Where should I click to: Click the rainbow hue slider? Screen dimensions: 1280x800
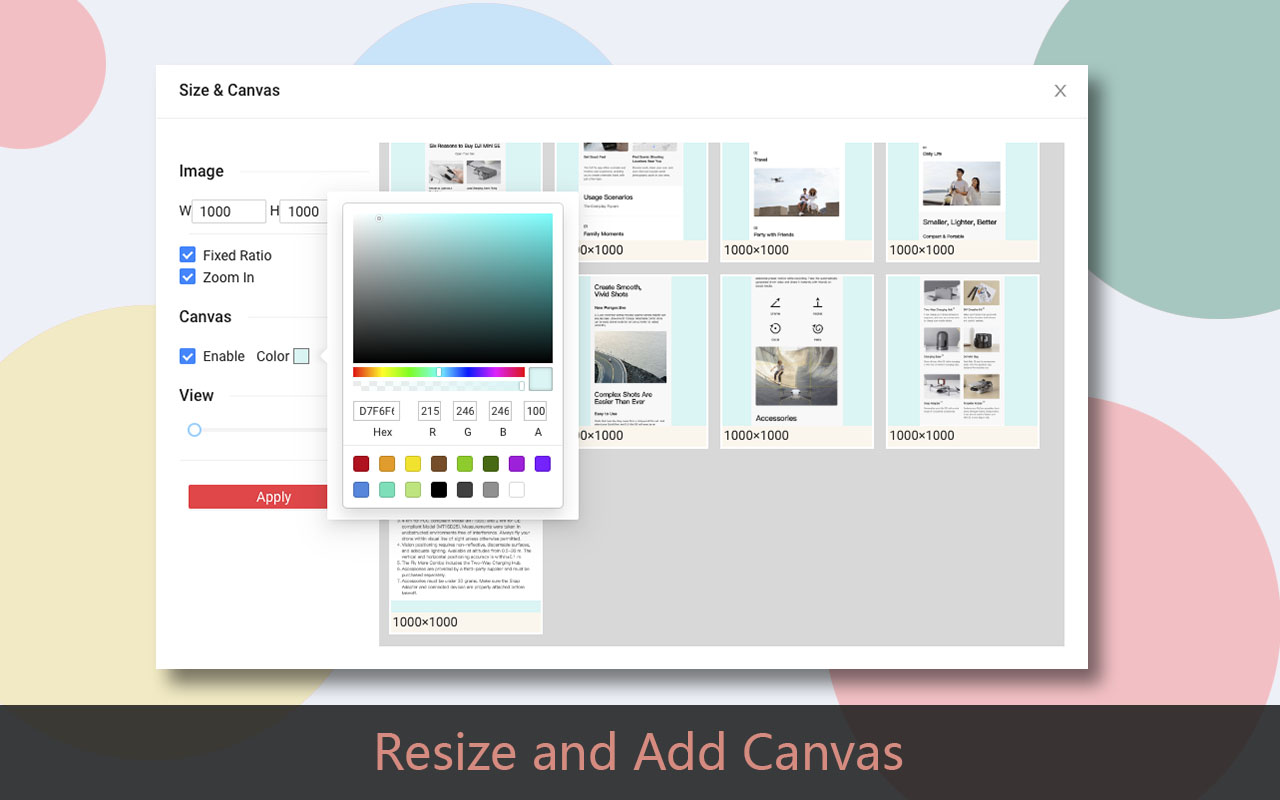pyautogui.click(x=438, y=372)
